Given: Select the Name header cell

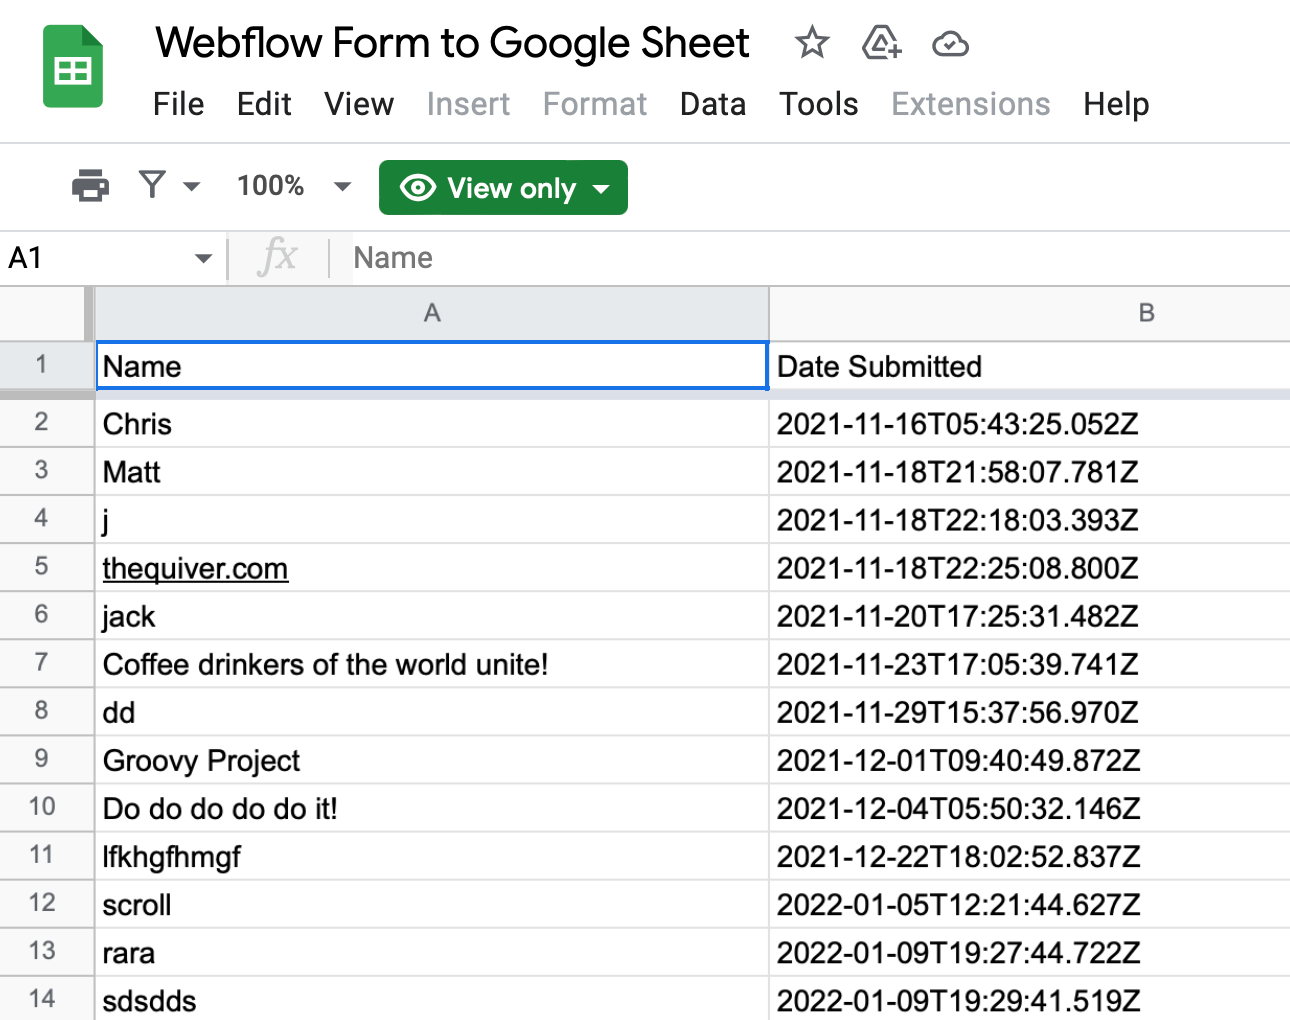Looking at the screenshot, I should click(432, 366).
